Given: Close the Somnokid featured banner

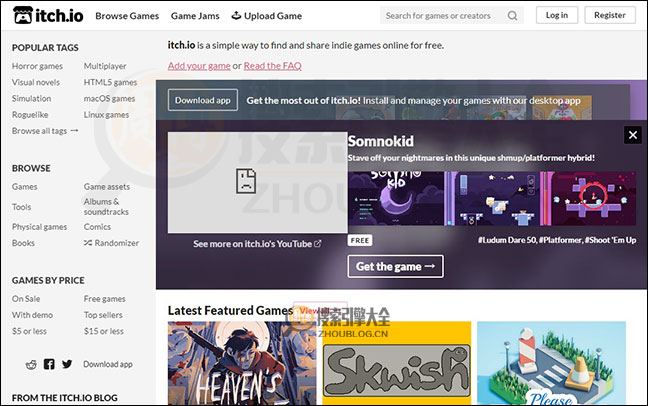Looking at the screenshot, I should pyautogui.click(x=632, y=135).
